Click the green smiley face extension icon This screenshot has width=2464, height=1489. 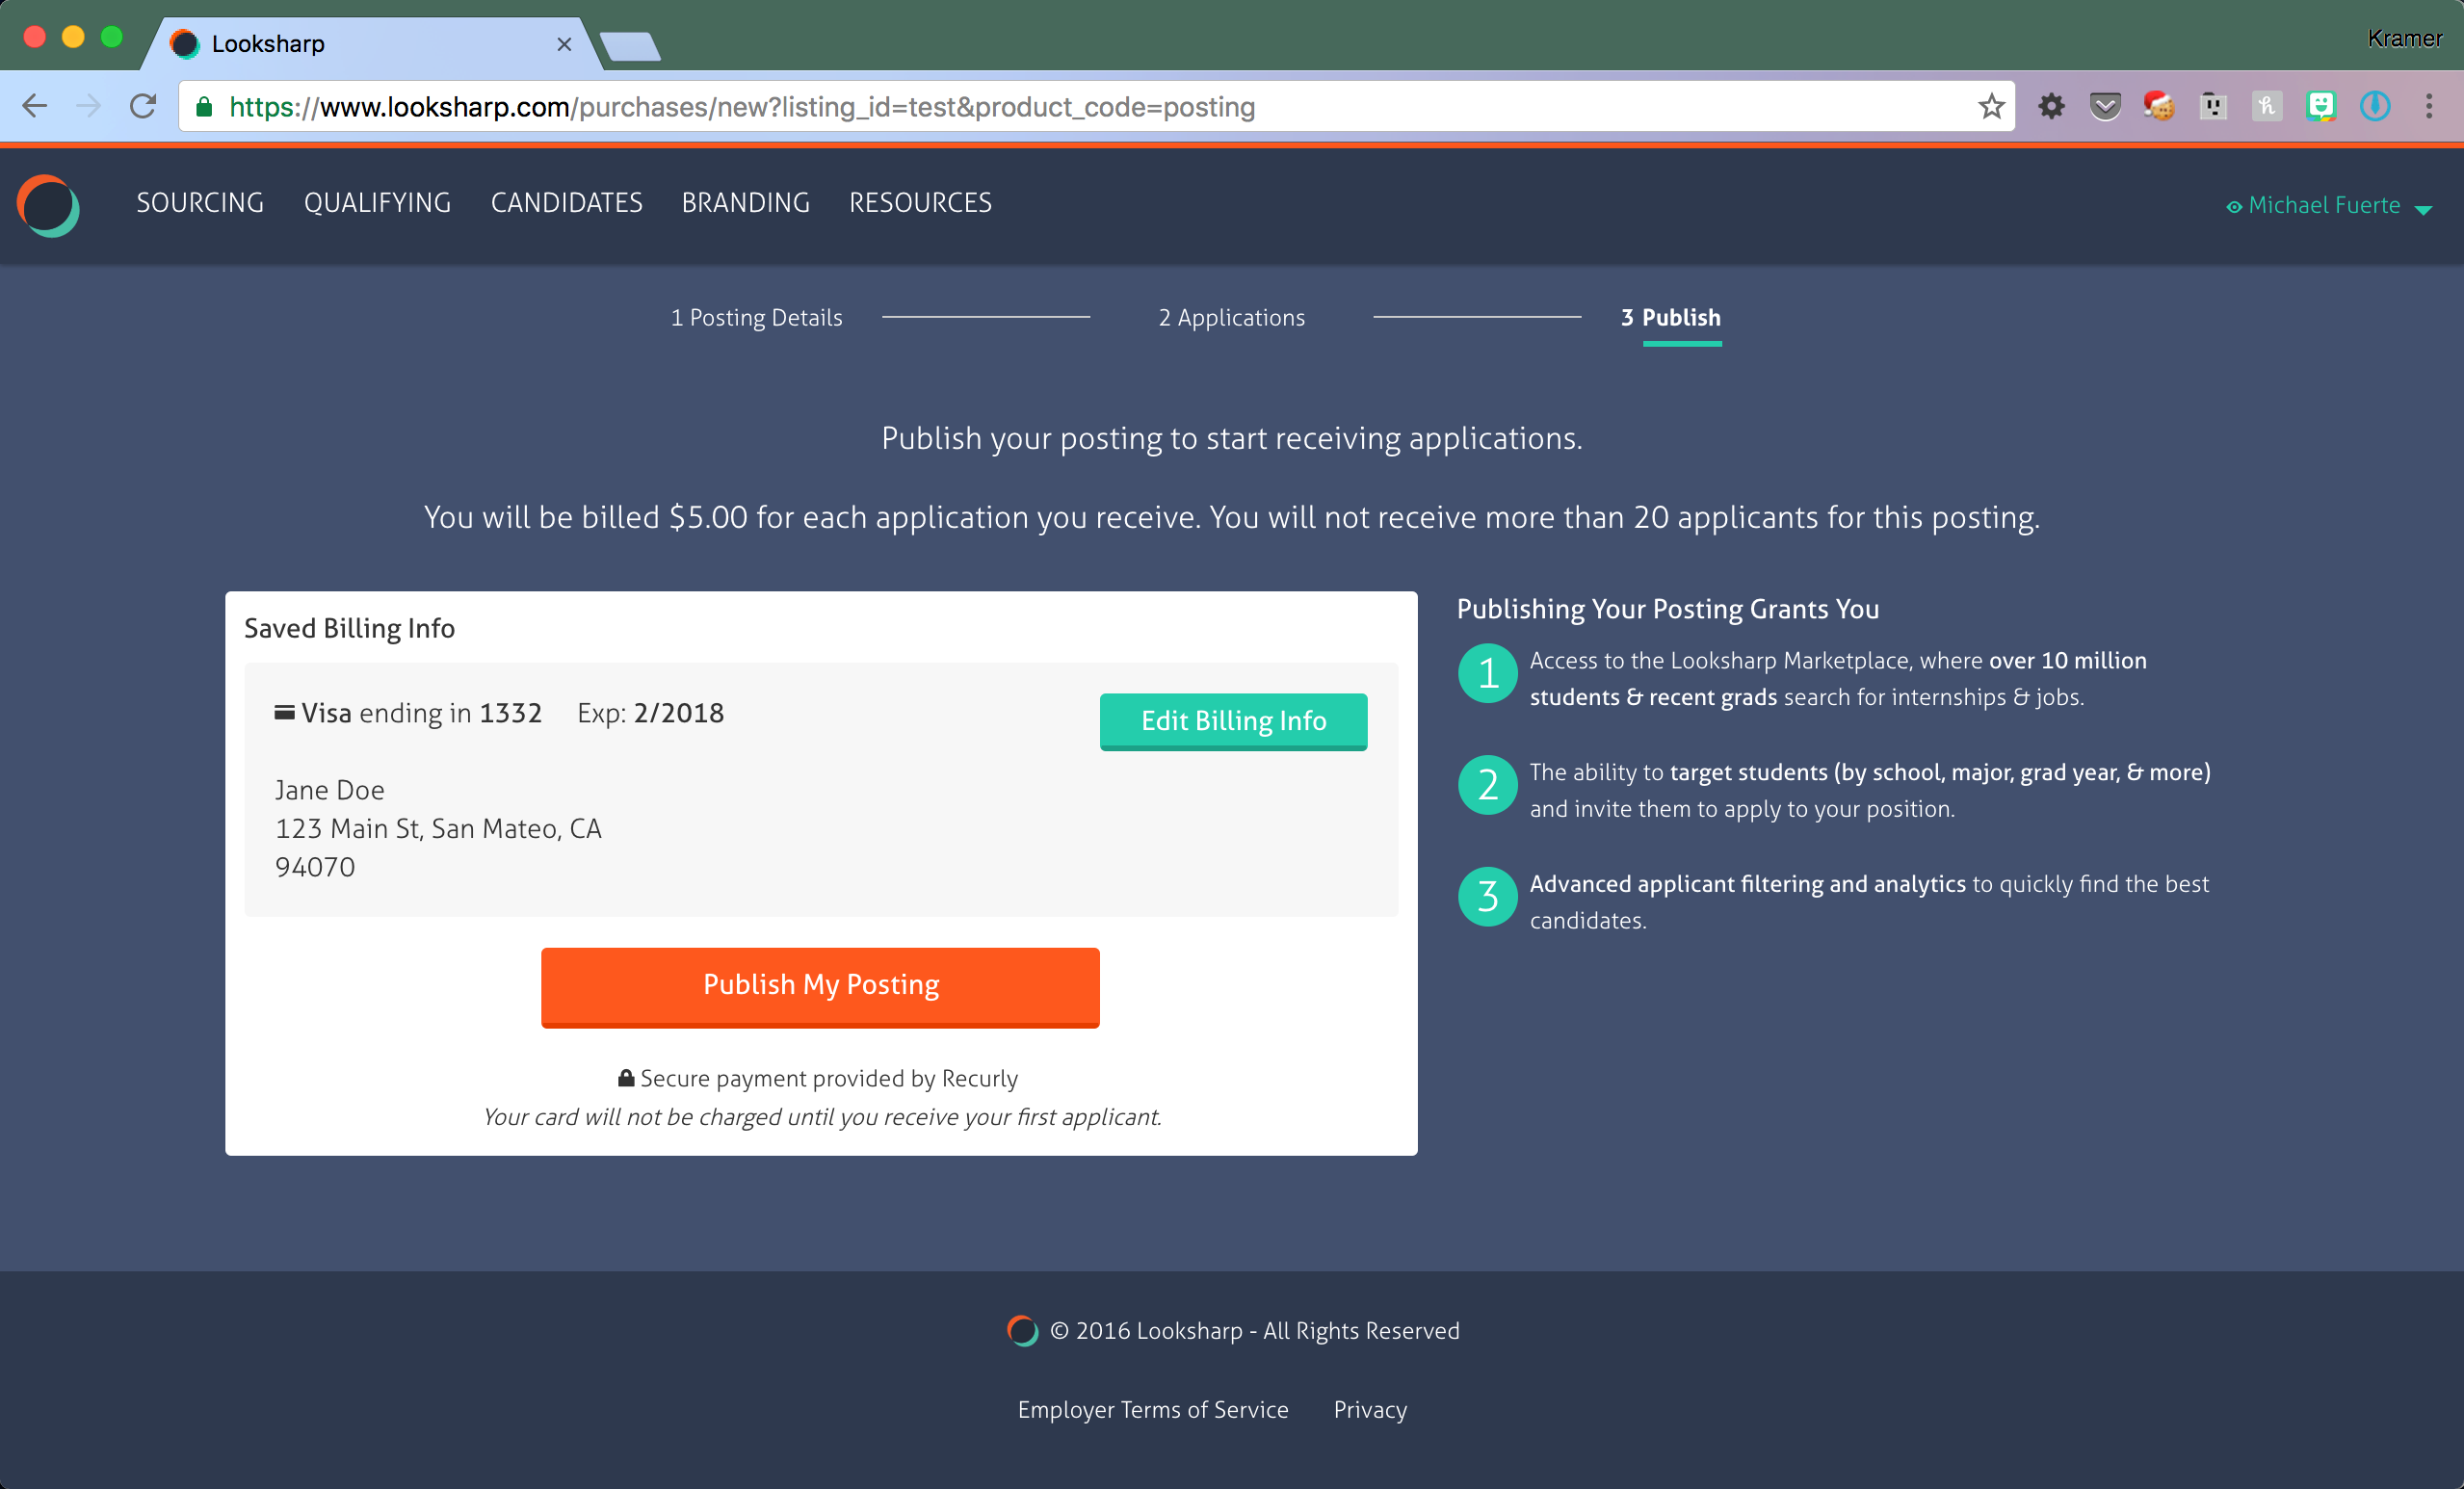(x=2321, y=106)
